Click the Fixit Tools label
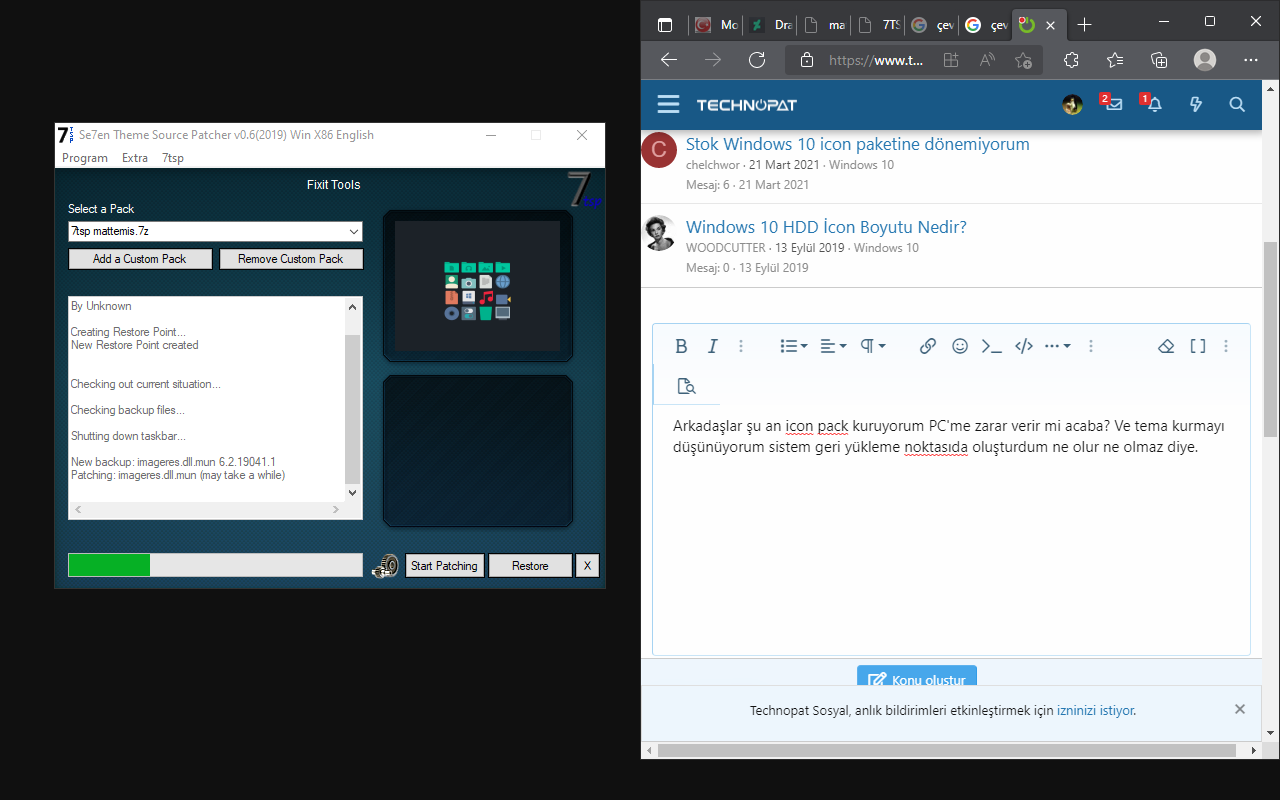1280x800 pixels. tap(333, 185)
